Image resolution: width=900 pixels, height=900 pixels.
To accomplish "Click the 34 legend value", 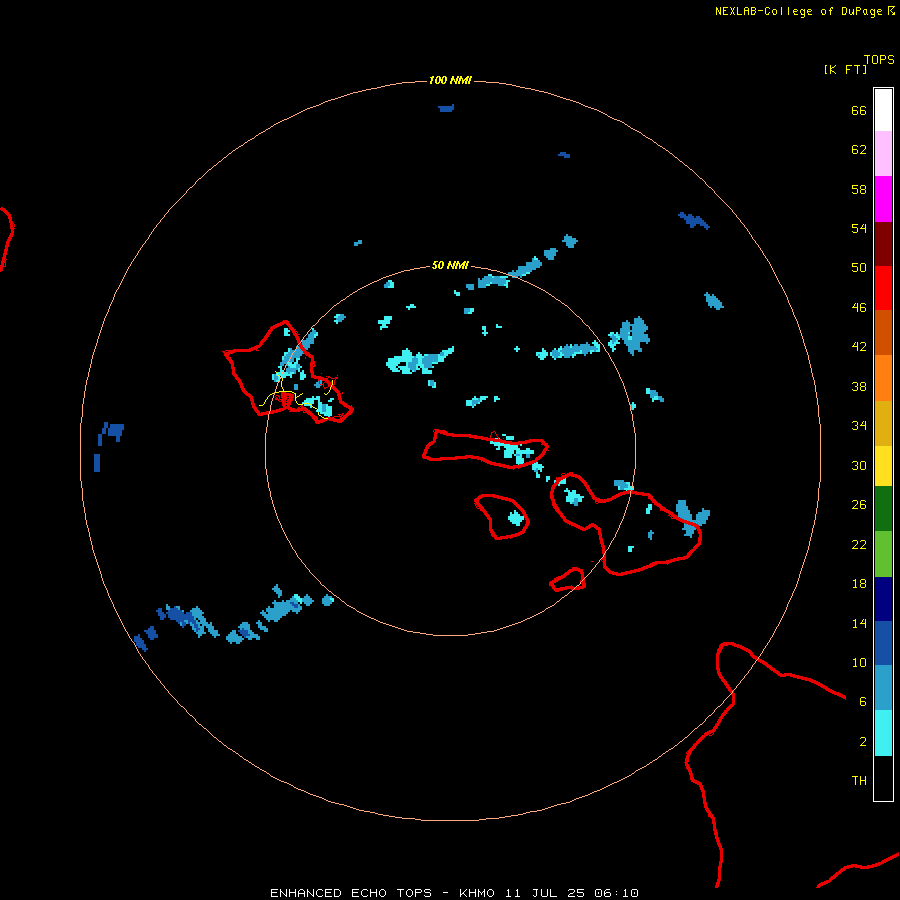I will click(x=859, y=425).
